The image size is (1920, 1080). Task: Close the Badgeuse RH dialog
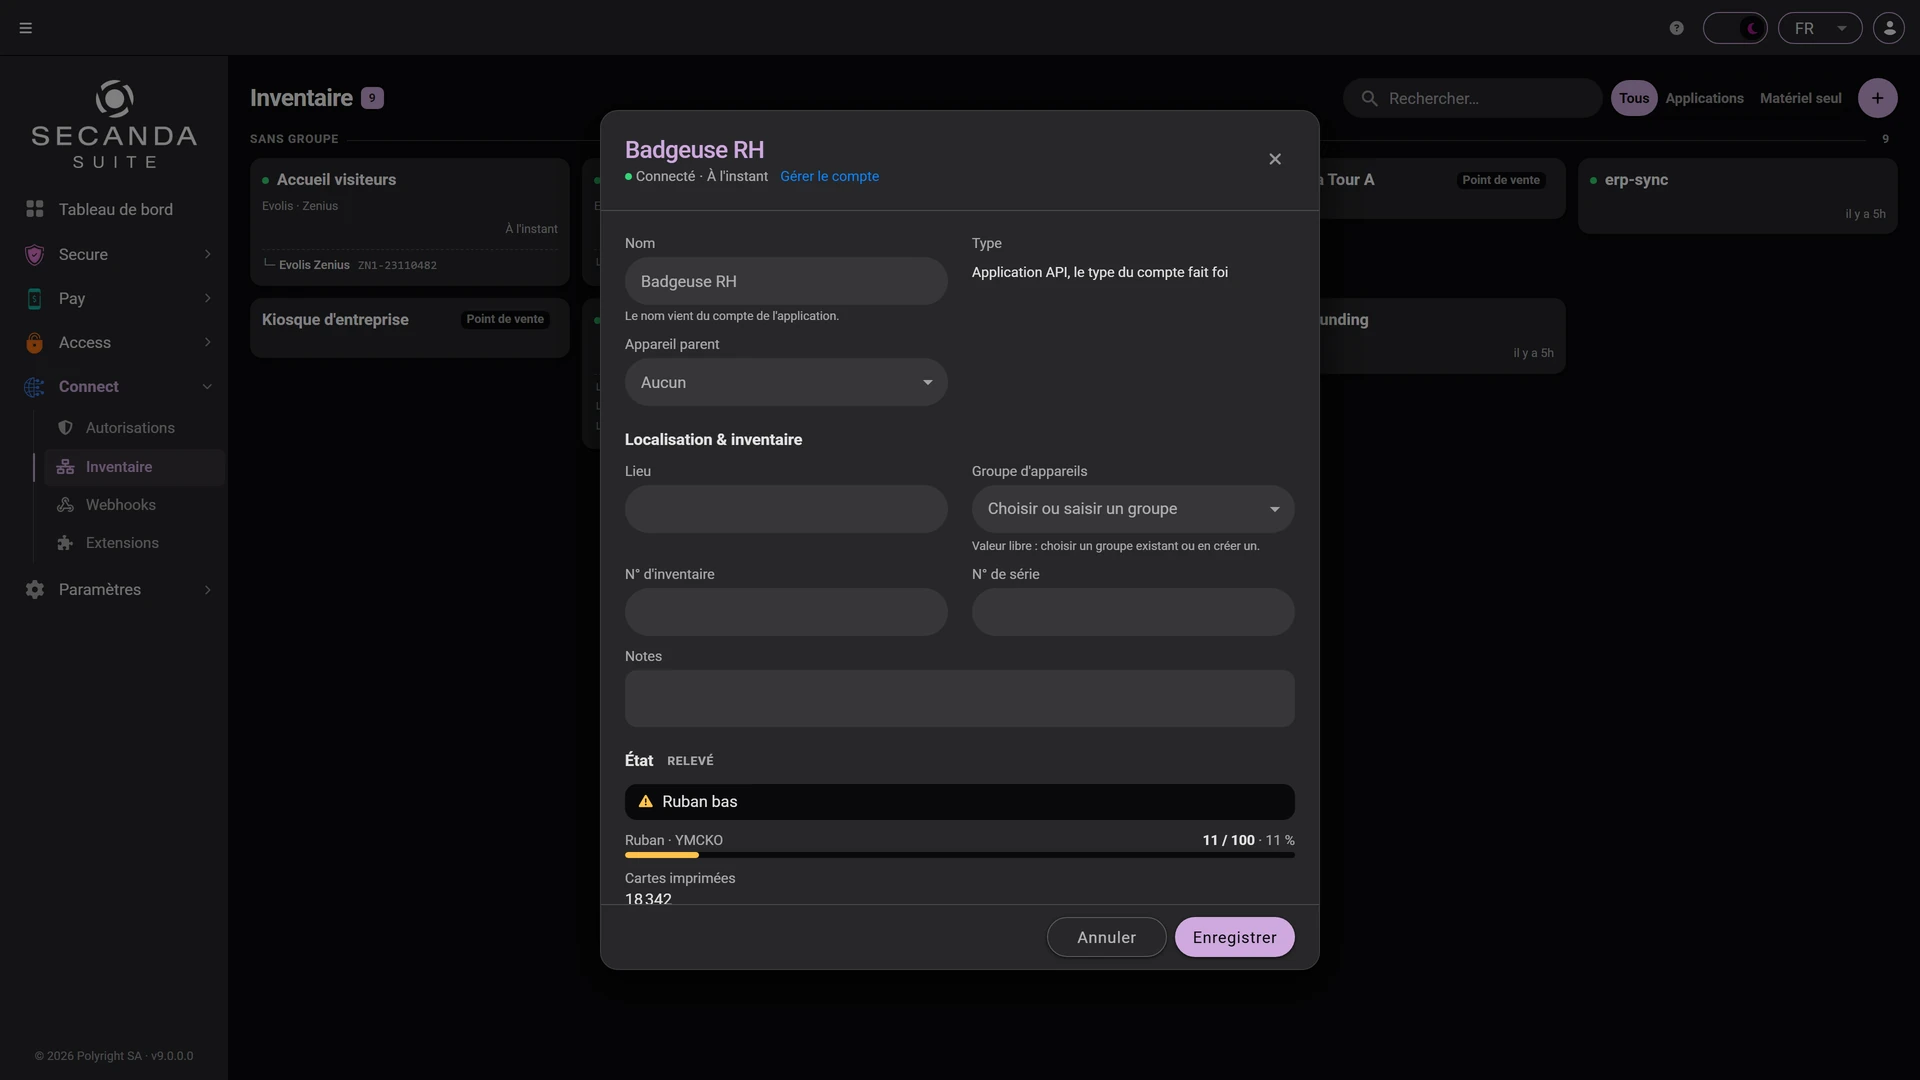point(1275,159)
